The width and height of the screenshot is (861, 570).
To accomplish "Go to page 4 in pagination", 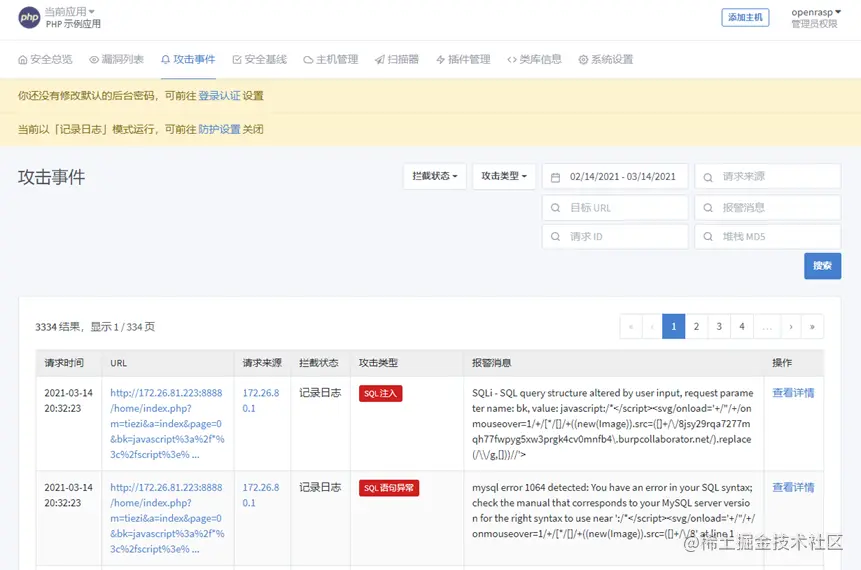I will pos(742,327).
